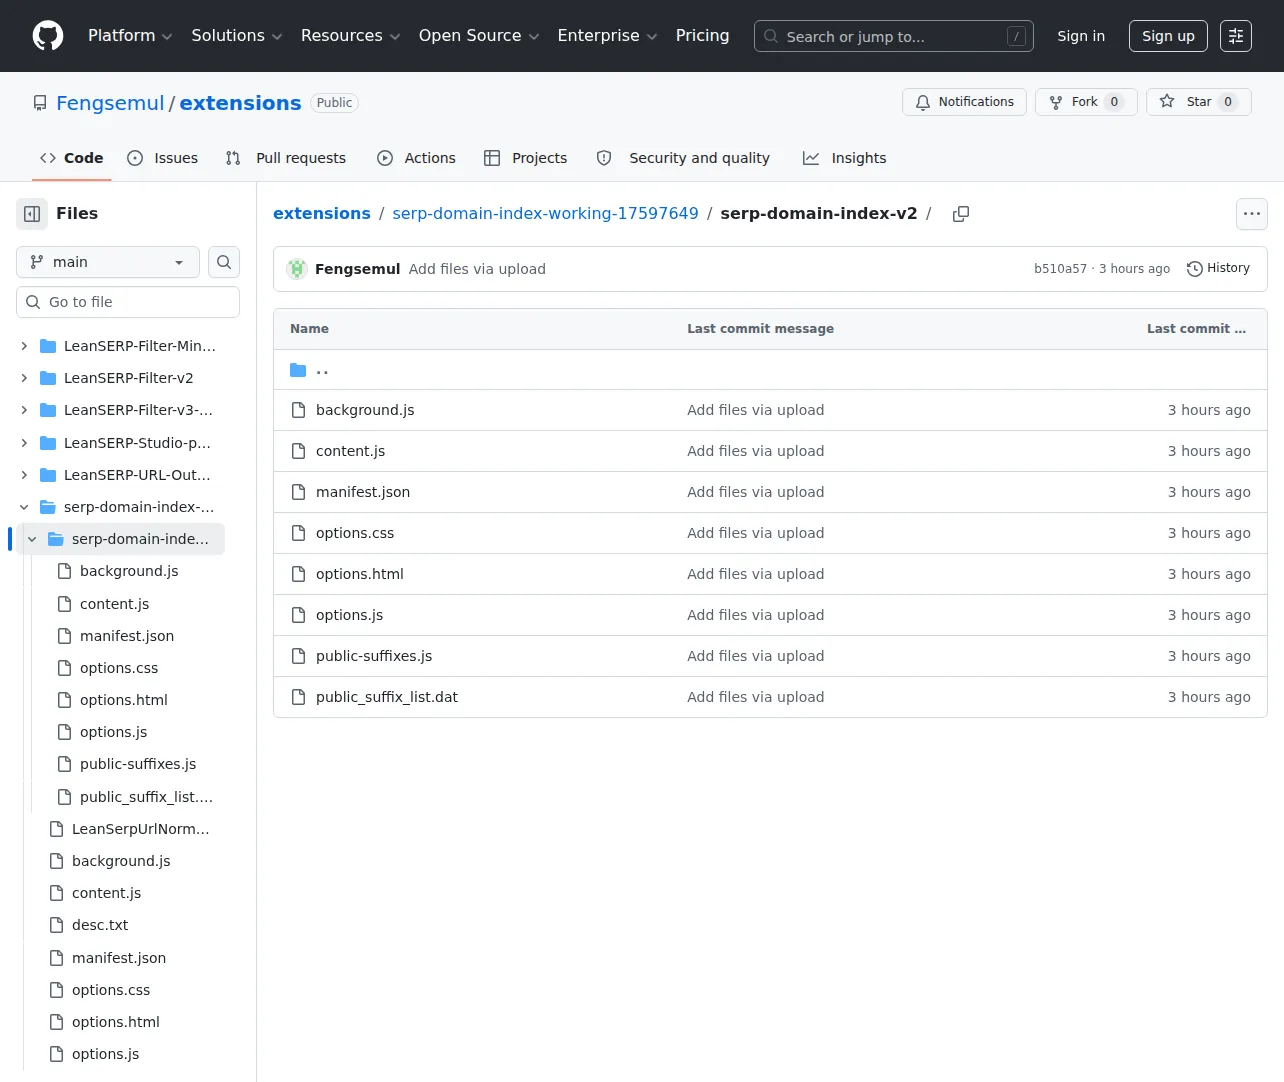
Task: Click the public_suffix_list.dat file icon in table
Action: click(x=298, y=697)
